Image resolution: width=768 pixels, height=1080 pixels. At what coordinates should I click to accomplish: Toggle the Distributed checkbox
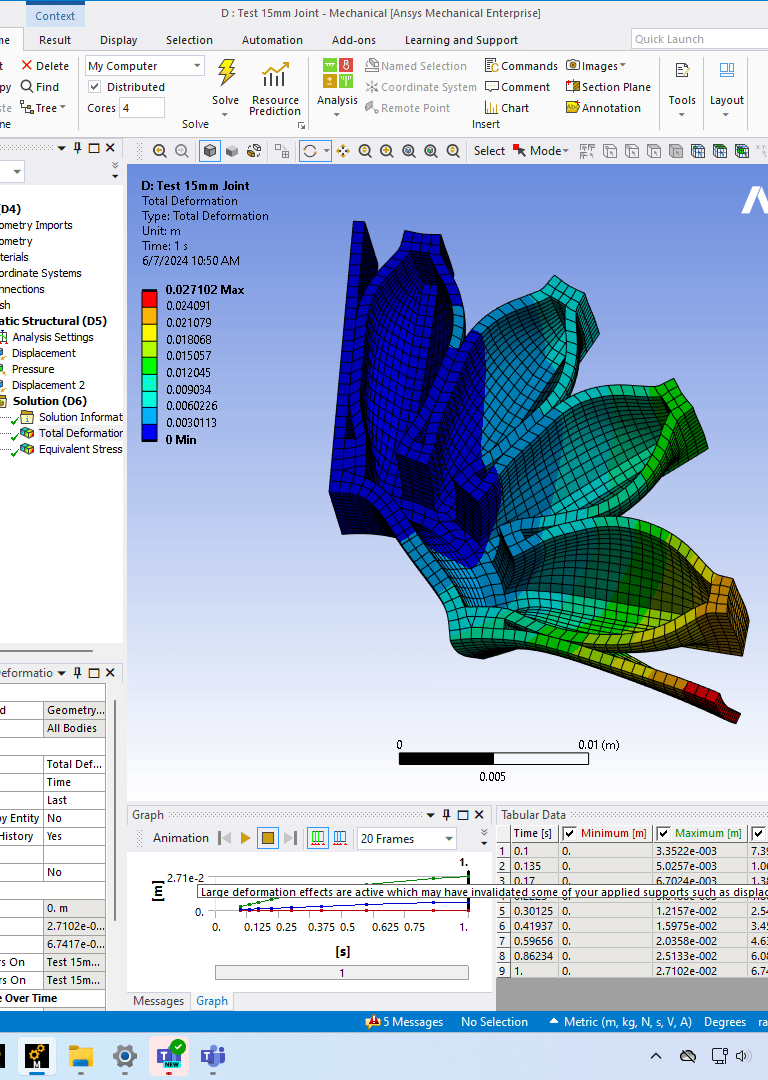coord(95,87)
